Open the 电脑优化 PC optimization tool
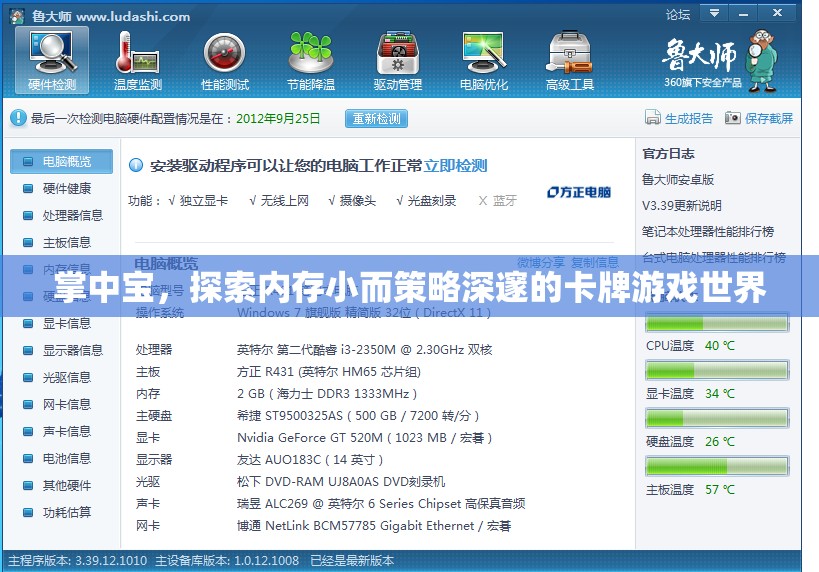The width and height of the screenshot is (819, 572). 484,61
